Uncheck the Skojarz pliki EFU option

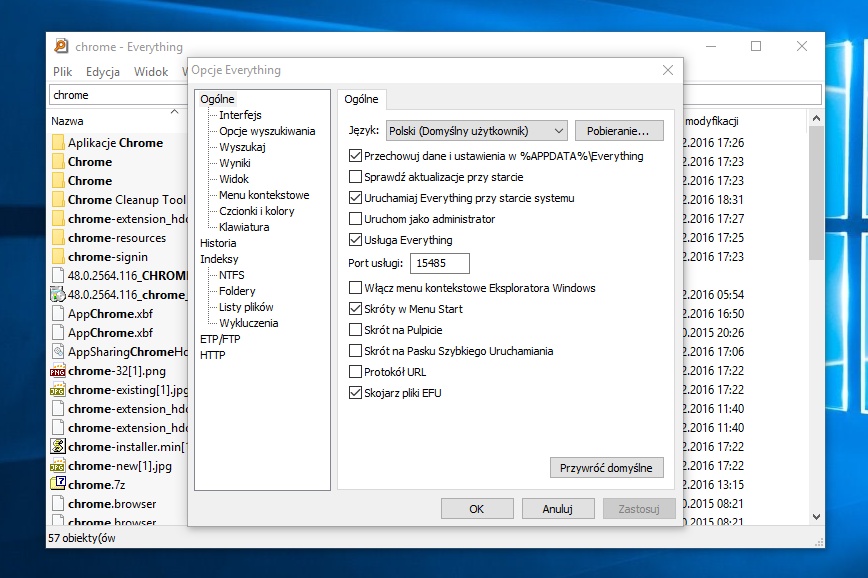(355, 393)
